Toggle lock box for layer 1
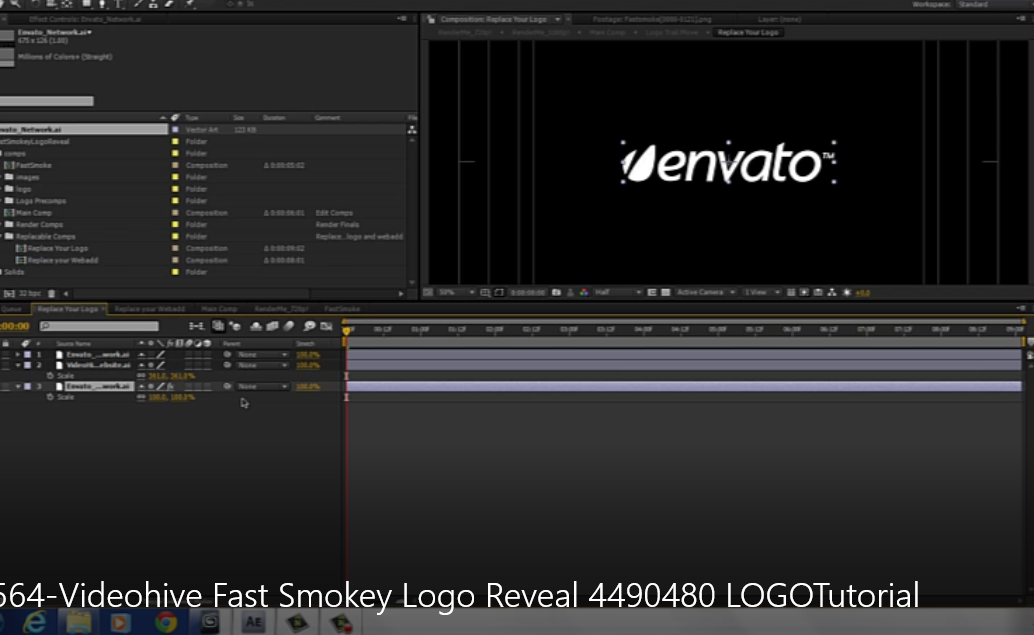This screenshot has height=635, width=1034. [5, 355]
